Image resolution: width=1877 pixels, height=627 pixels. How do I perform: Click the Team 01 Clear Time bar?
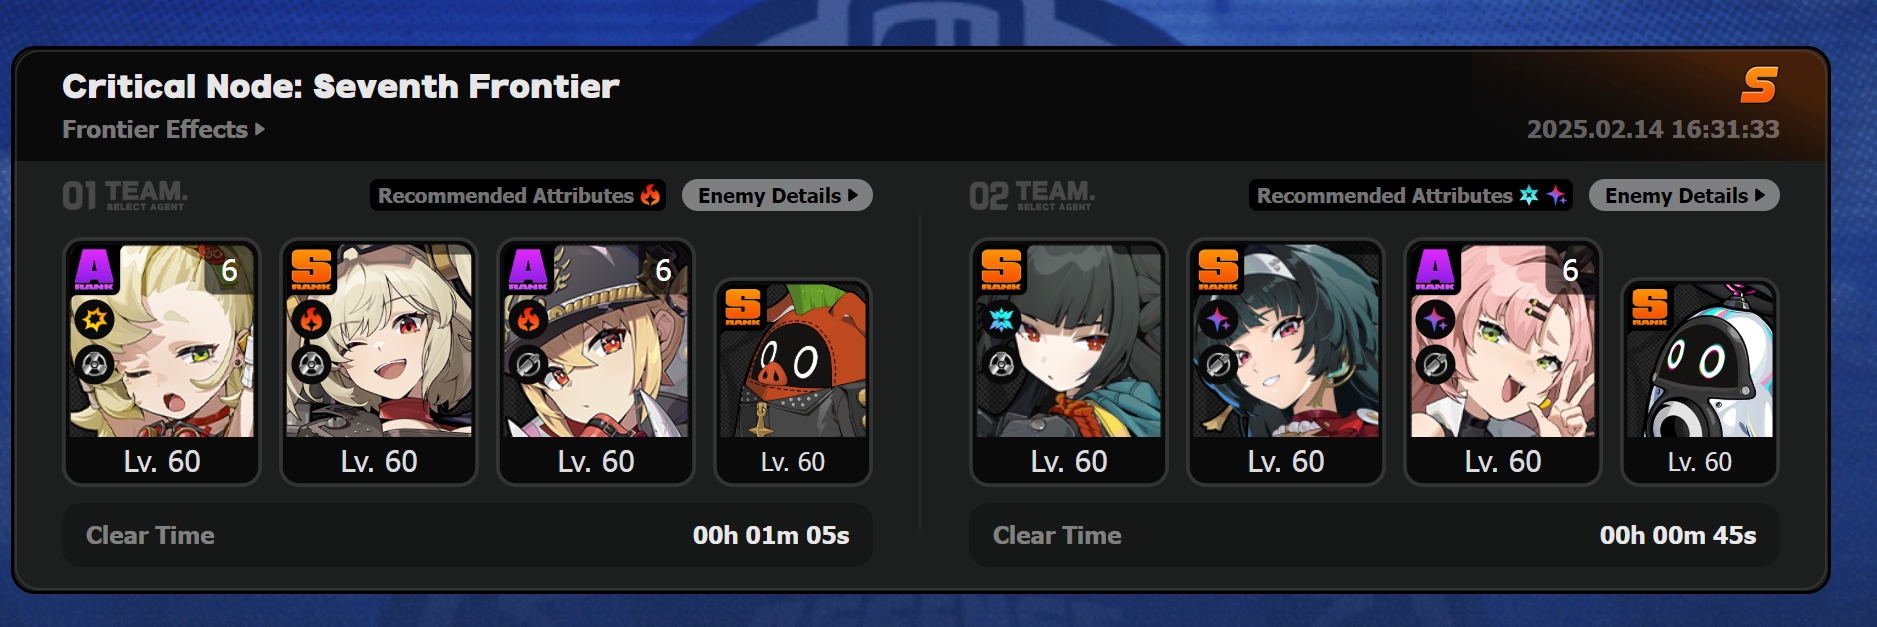(x=467, y=535)
